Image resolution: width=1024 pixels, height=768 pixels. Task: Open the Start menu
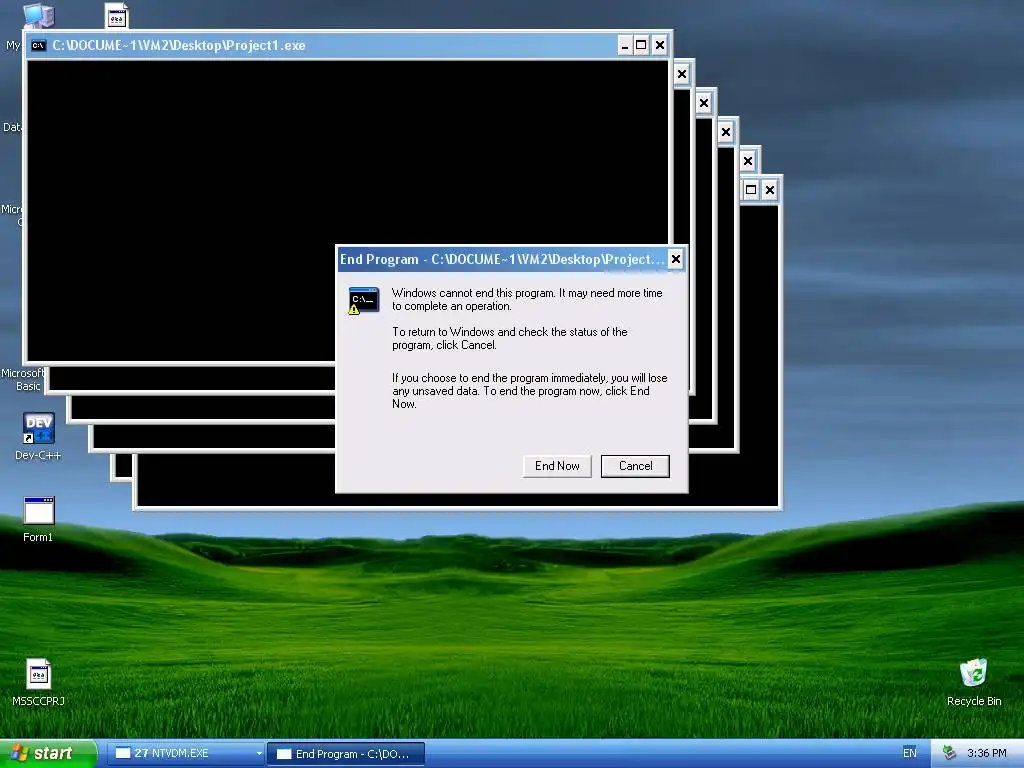click(x=48, y=754)
